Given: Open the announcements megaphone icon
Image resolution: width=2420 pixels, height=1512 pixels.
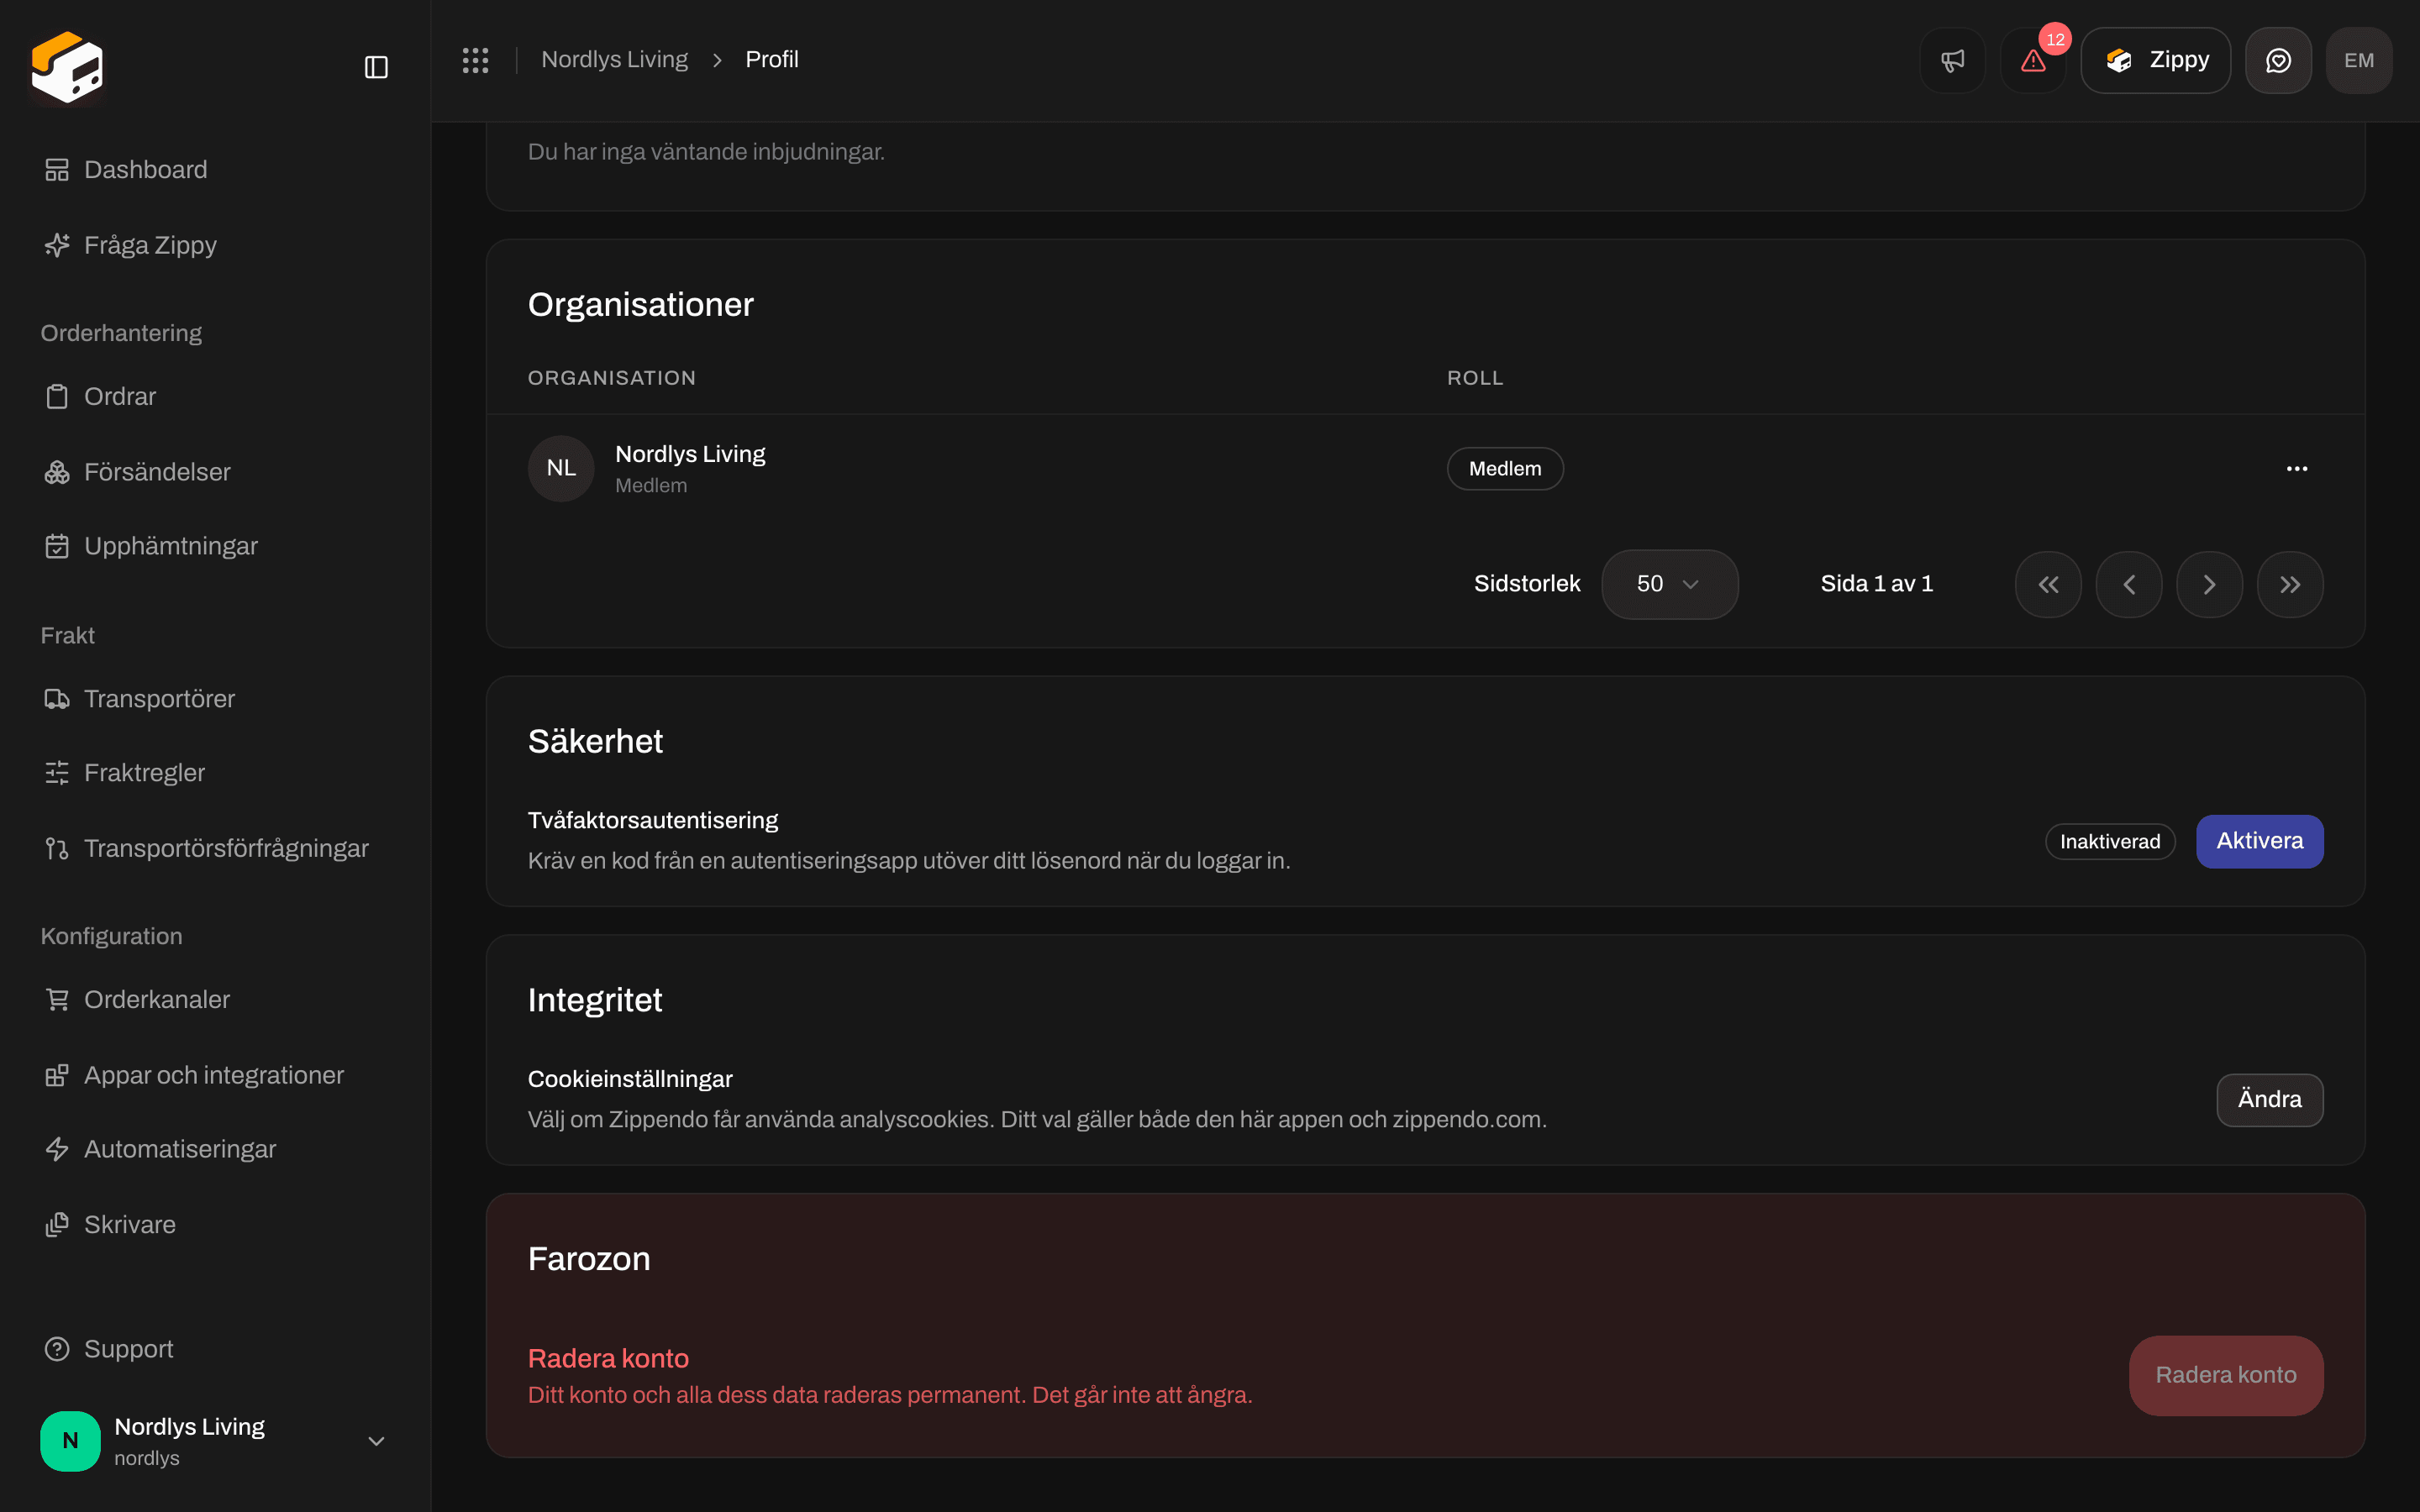Looking at the screenshot, I should 1952,60.
